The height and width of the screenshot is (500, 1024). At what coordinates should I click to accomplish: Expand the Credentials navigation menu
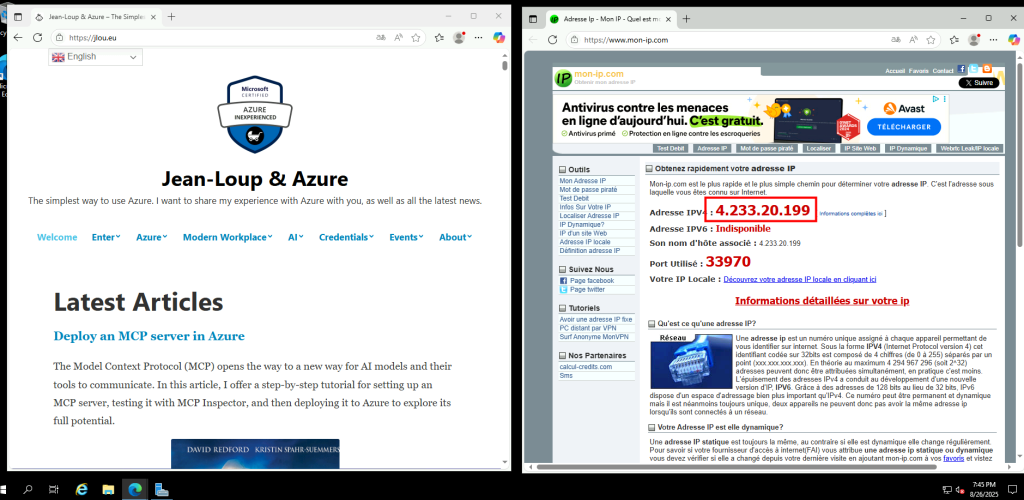click(346, 237)
